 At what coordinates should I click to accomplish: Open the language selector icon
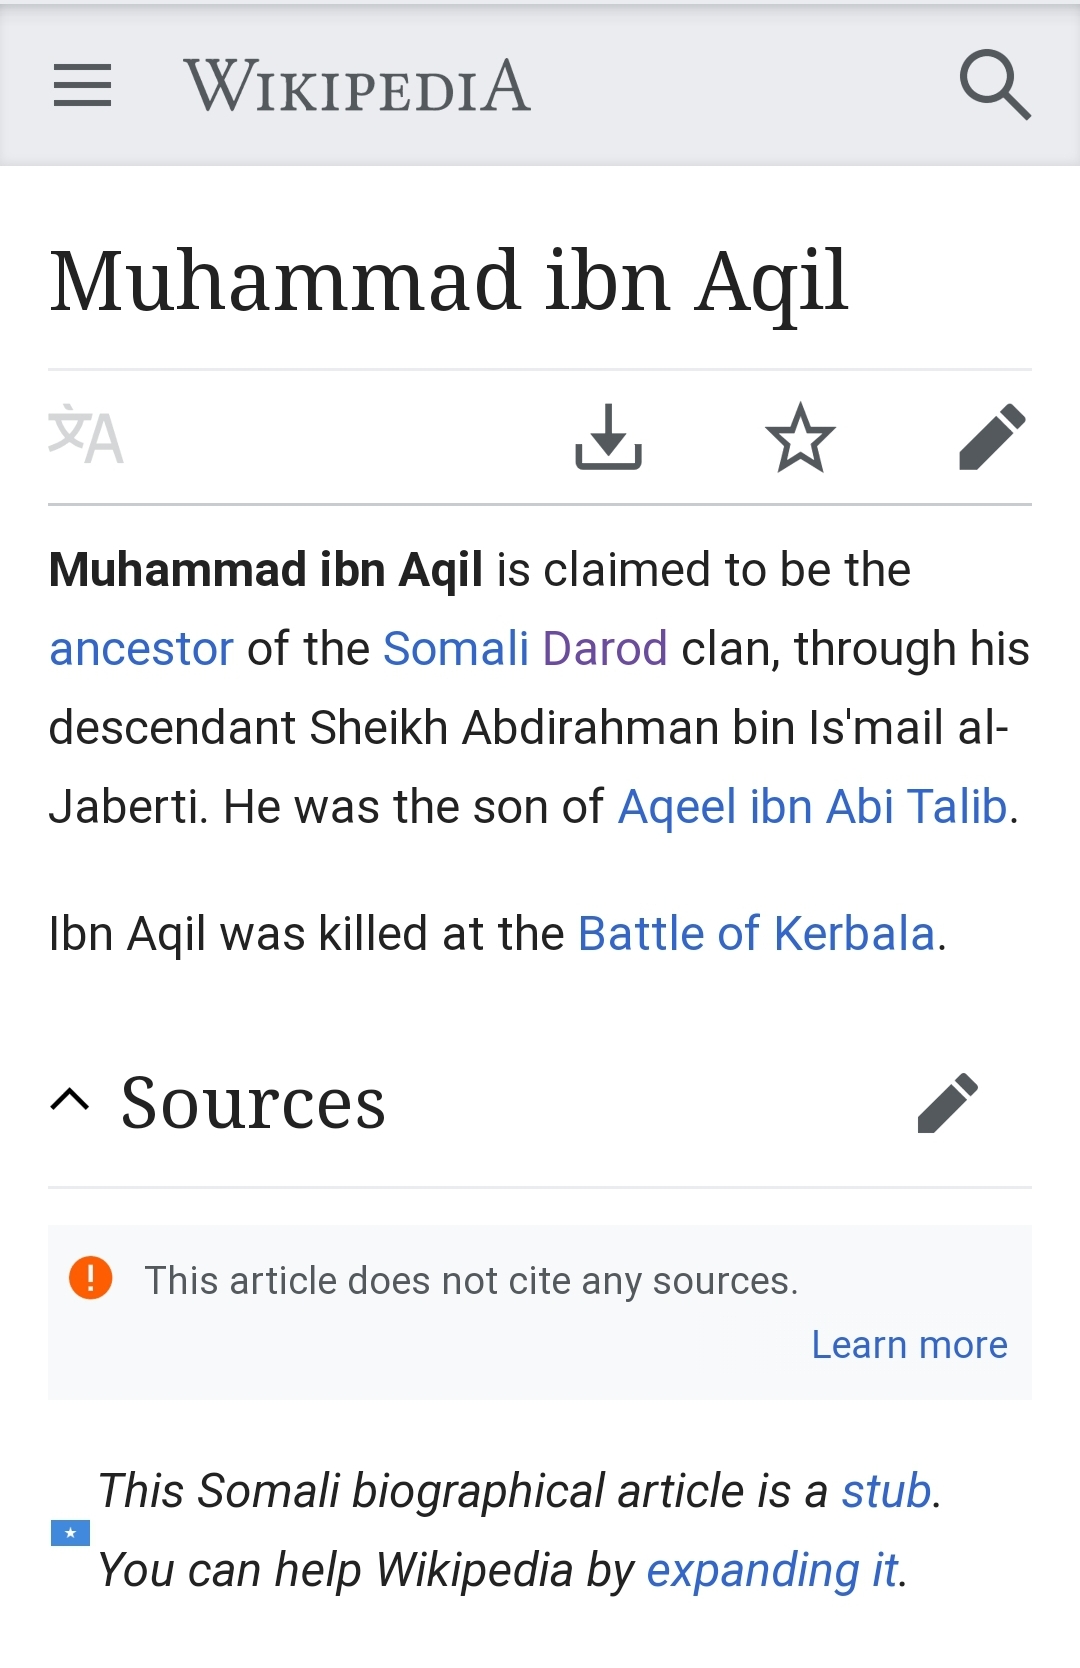click(86, 435)
